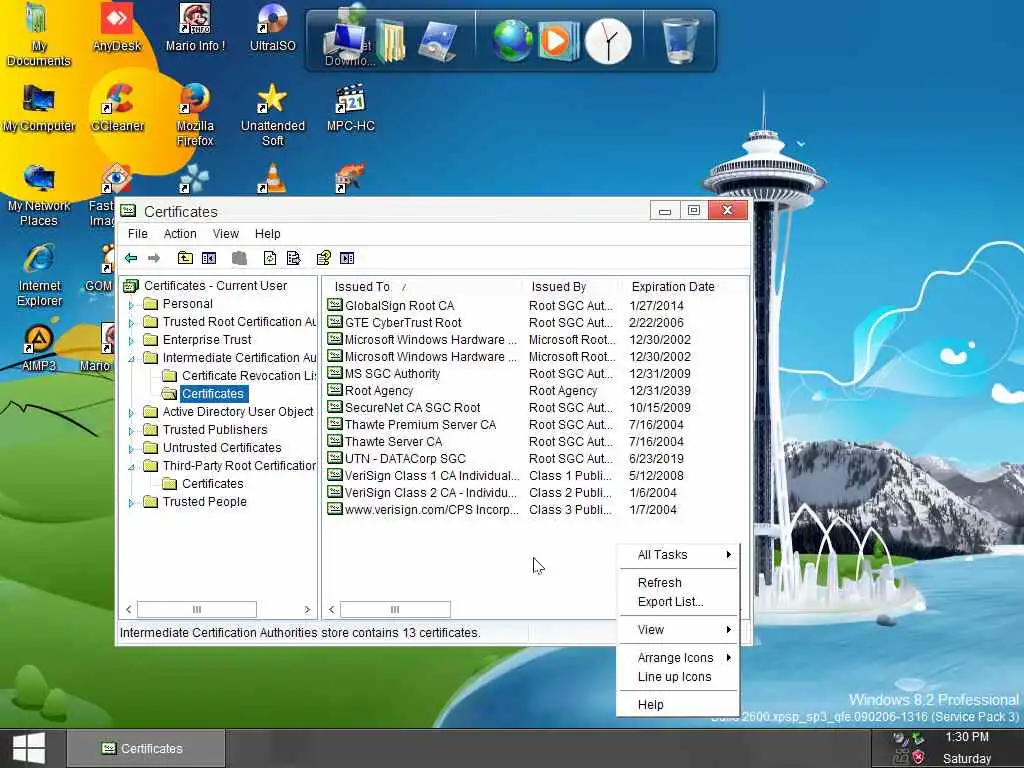Open AIMP3 desktop shortcut
1024x768 pixels.
pos(39,348)
